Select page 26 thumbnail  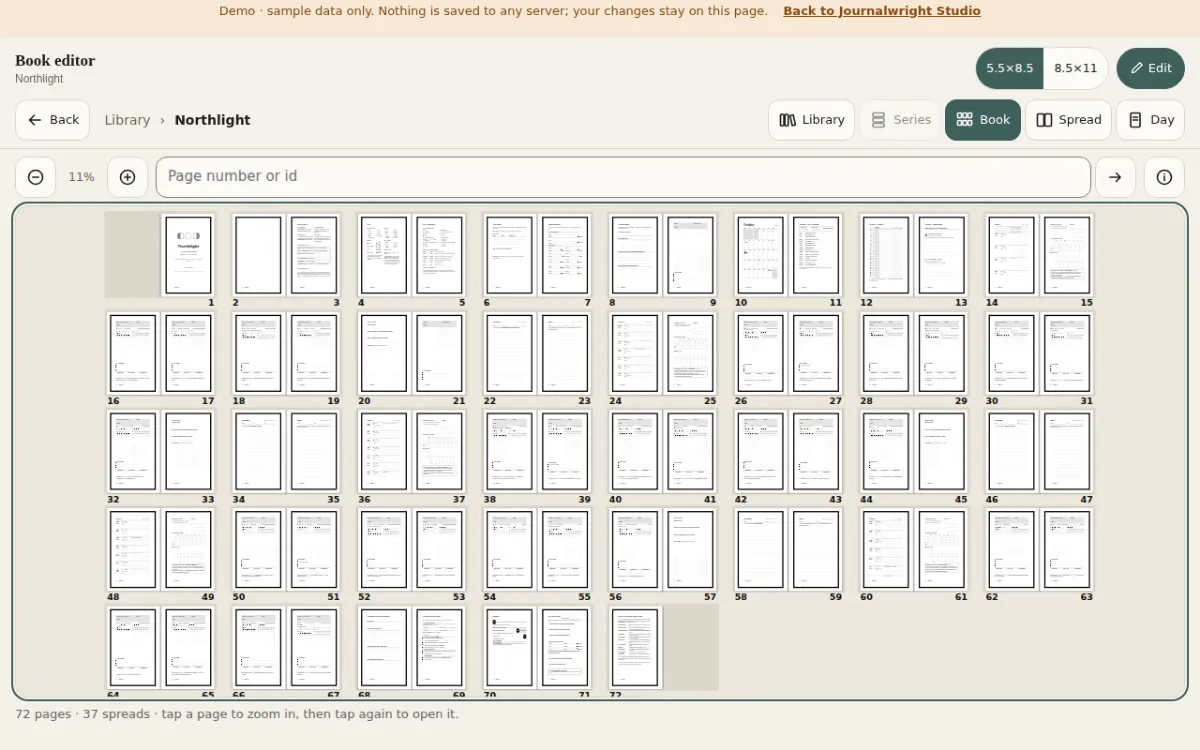point(760,353)
